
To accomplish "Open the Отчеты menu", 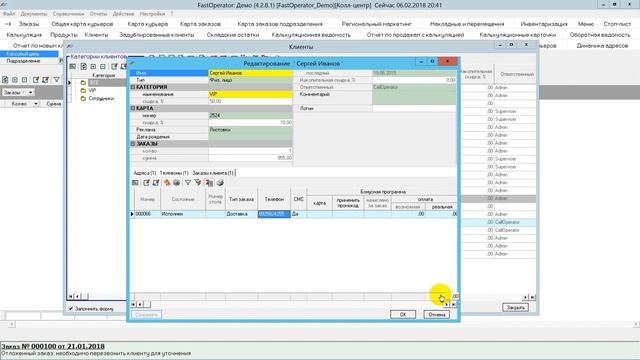I will (98, 14).
